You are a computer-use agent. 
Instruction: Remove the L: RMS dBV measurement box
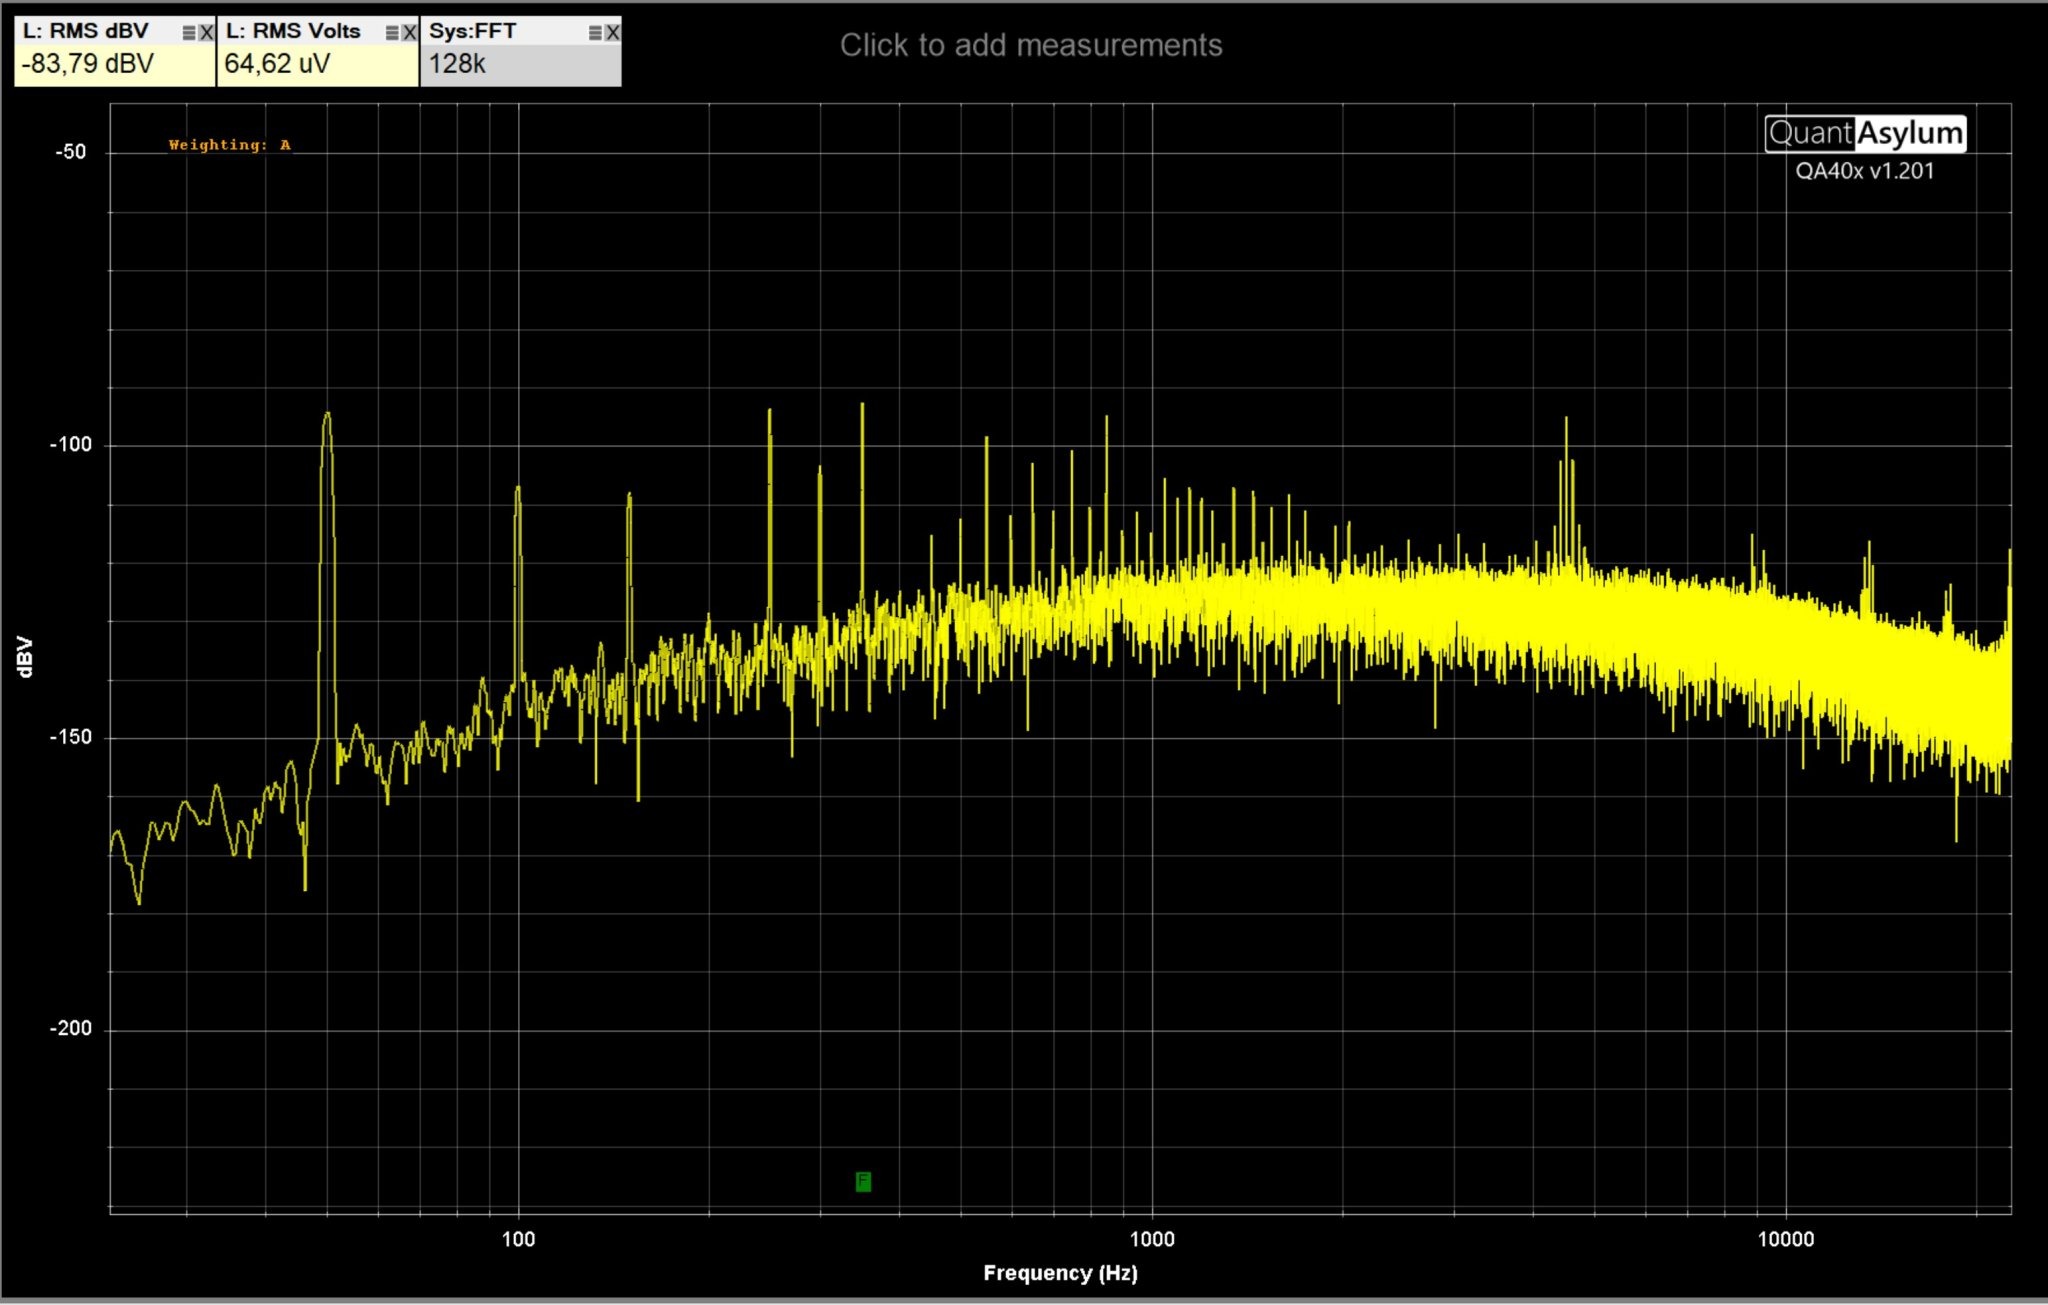tap(206, 33)
